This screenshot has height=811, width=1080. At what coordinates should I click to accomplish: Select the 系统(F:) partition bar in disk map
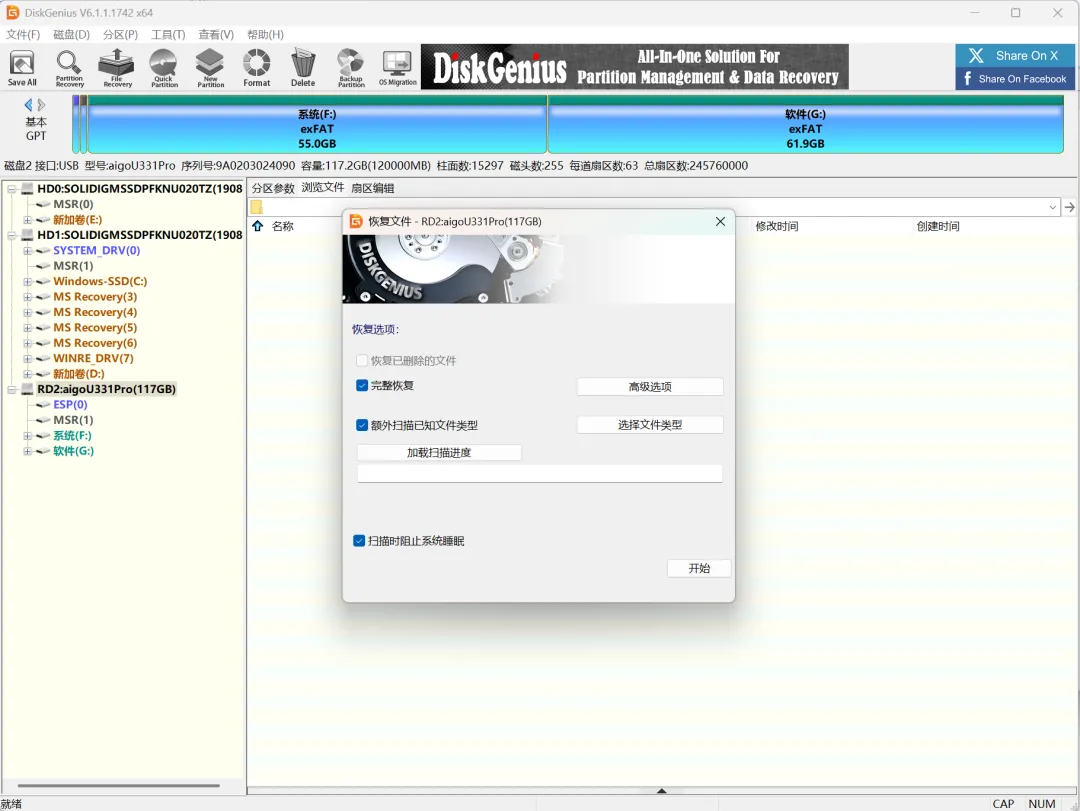point(317,125)
